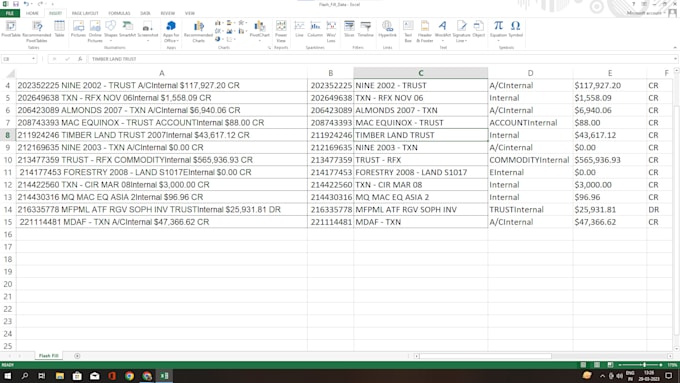Select cell containing $565,936.93
Screen dimensions: 680x383
(610, 160)
